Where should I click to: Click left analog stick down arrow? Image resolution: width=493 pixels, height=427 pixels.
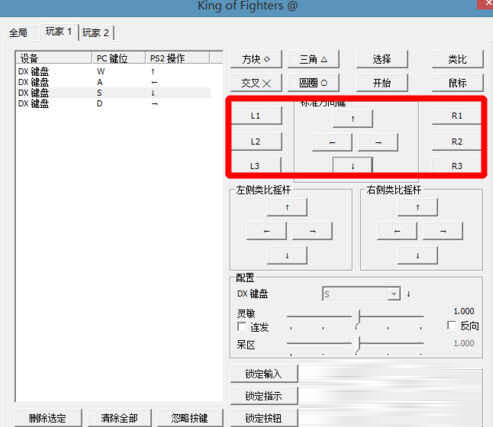pyautogui.click(x=287, y=256)
